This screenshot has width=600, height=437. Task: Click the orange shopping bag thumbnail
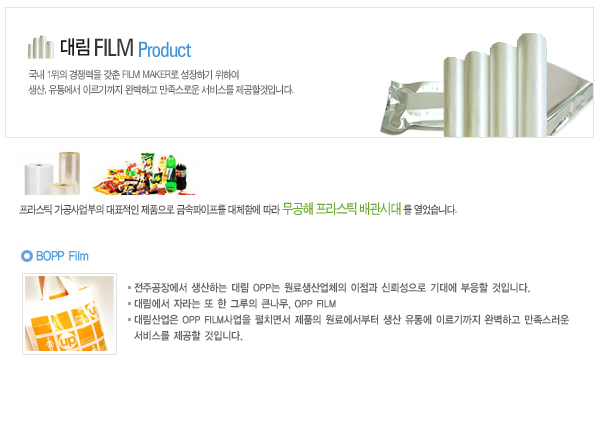(x=69, y=314)
